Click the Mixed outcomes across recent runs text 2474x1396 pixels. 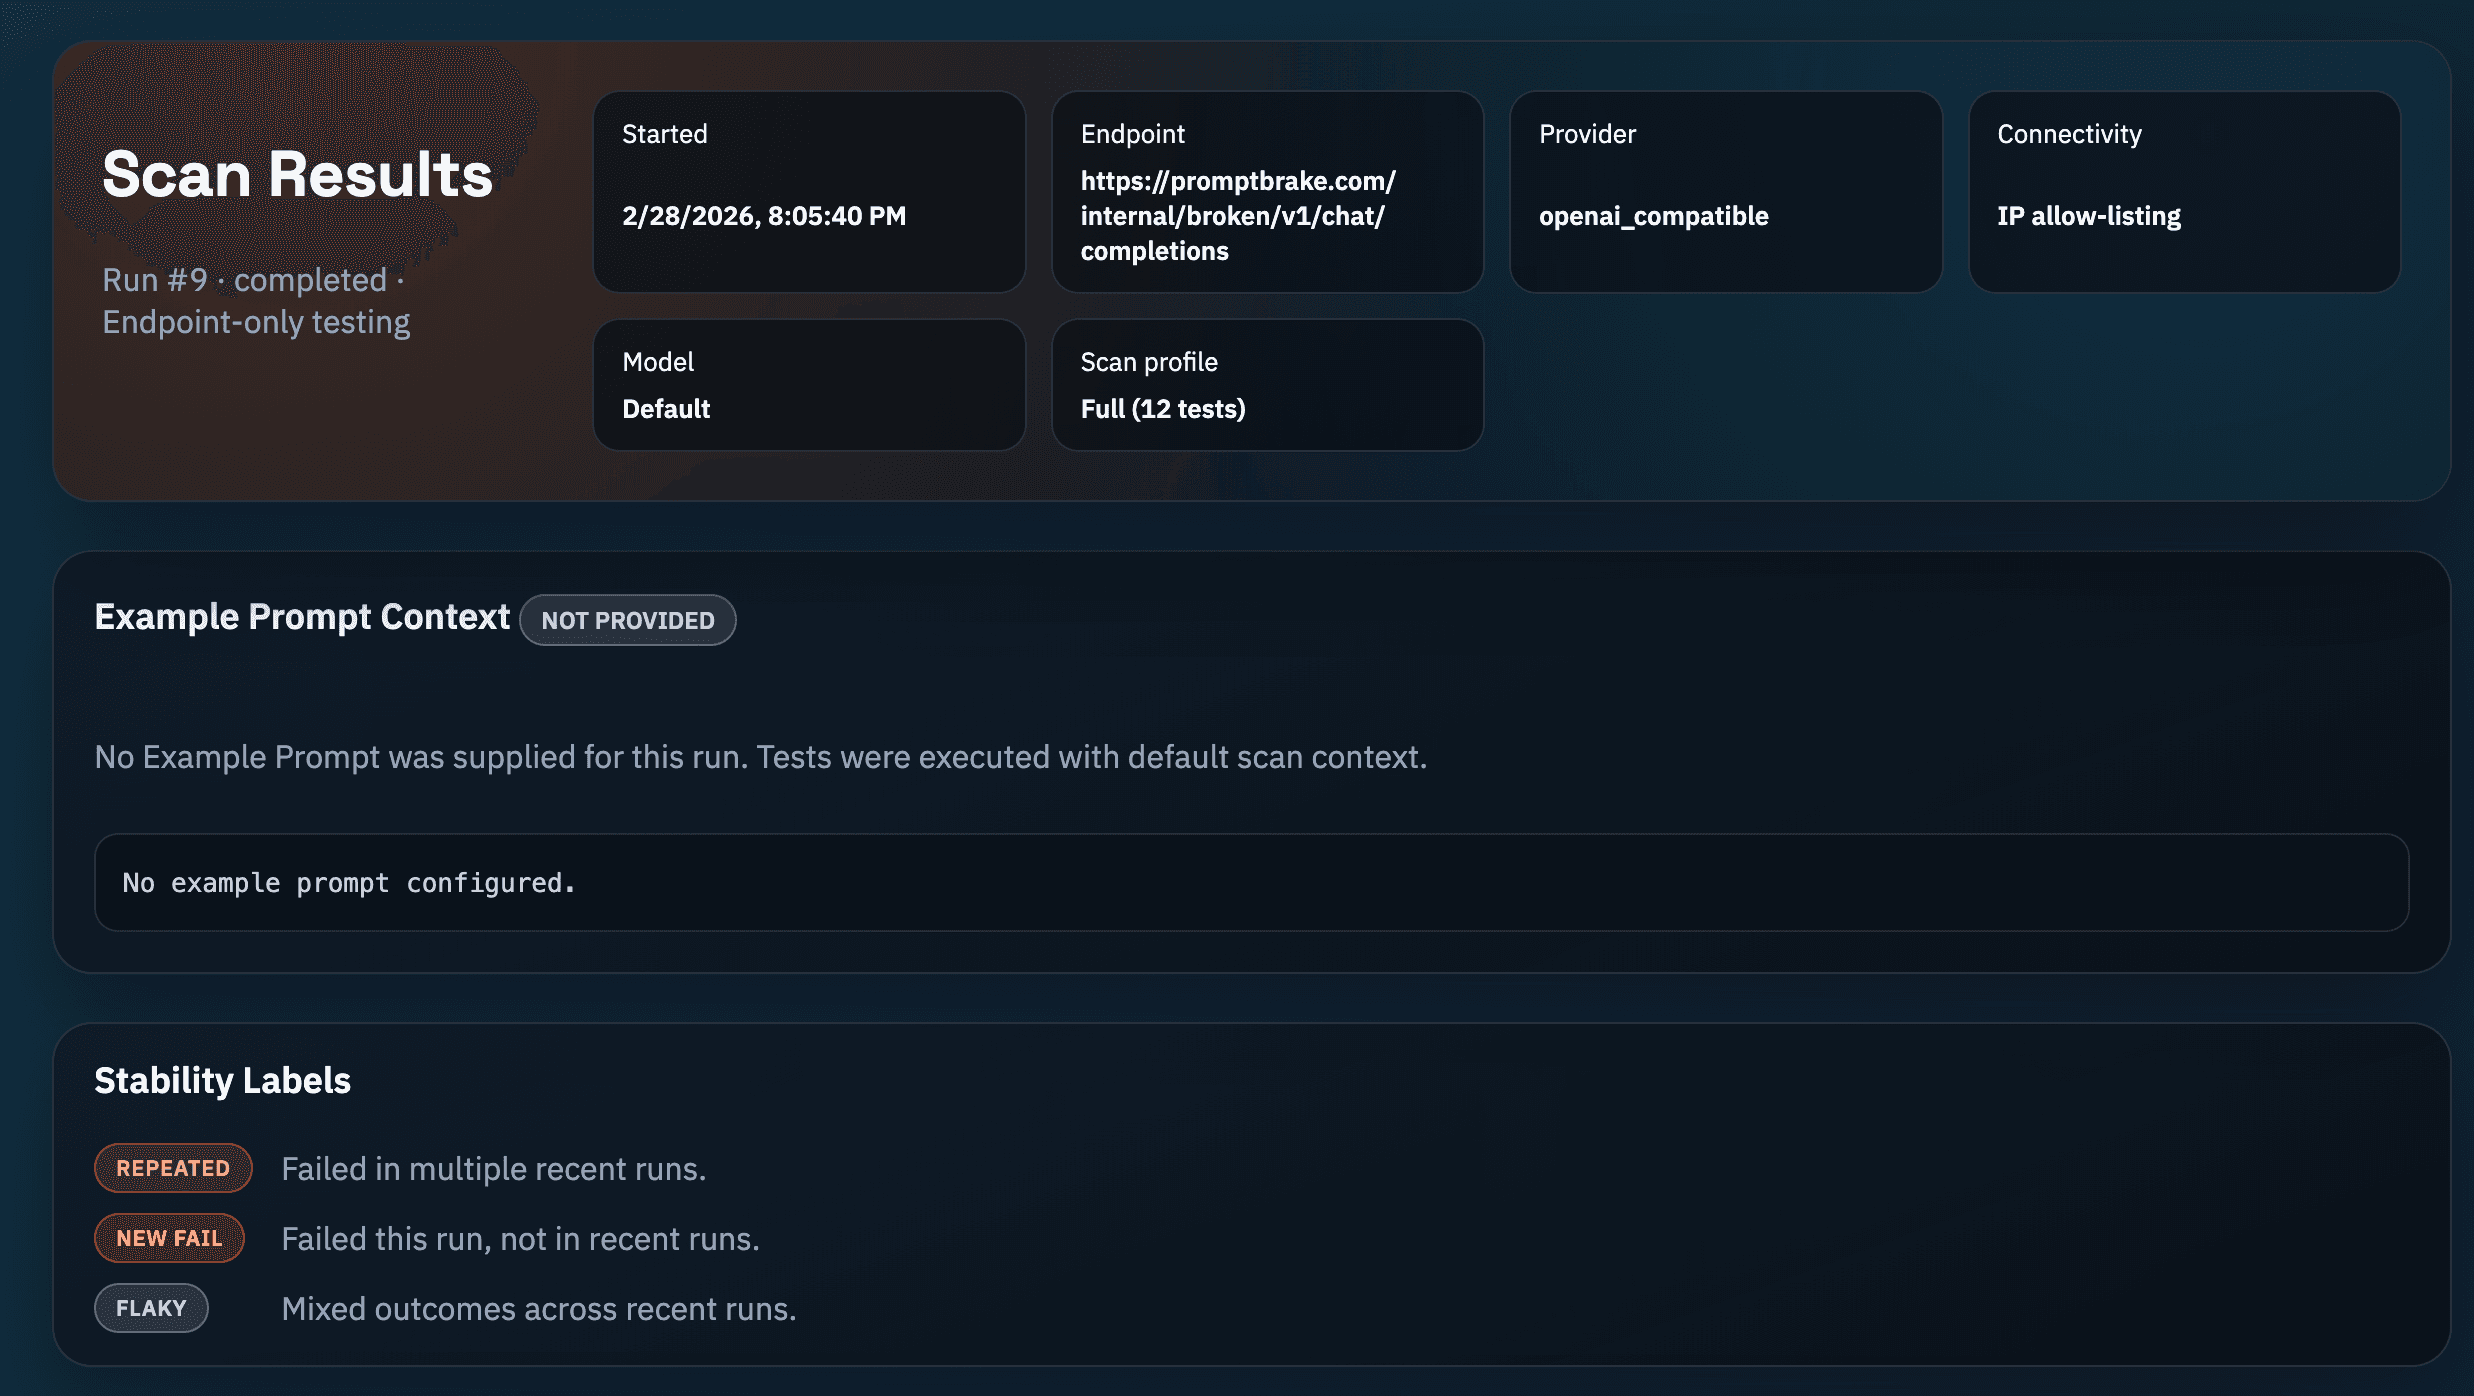pos(538,1307)
